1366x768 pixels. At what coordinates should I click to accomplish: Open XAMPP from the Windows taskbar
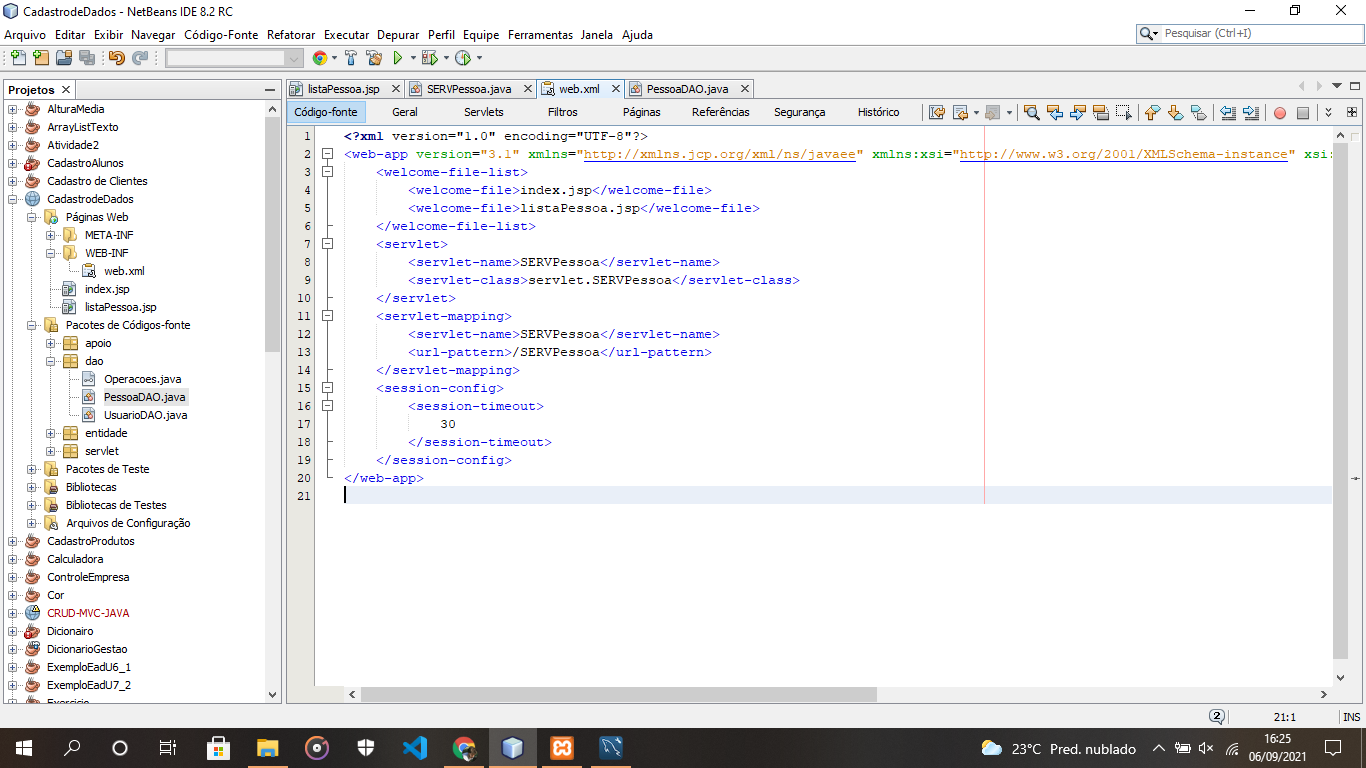(561, 748)
